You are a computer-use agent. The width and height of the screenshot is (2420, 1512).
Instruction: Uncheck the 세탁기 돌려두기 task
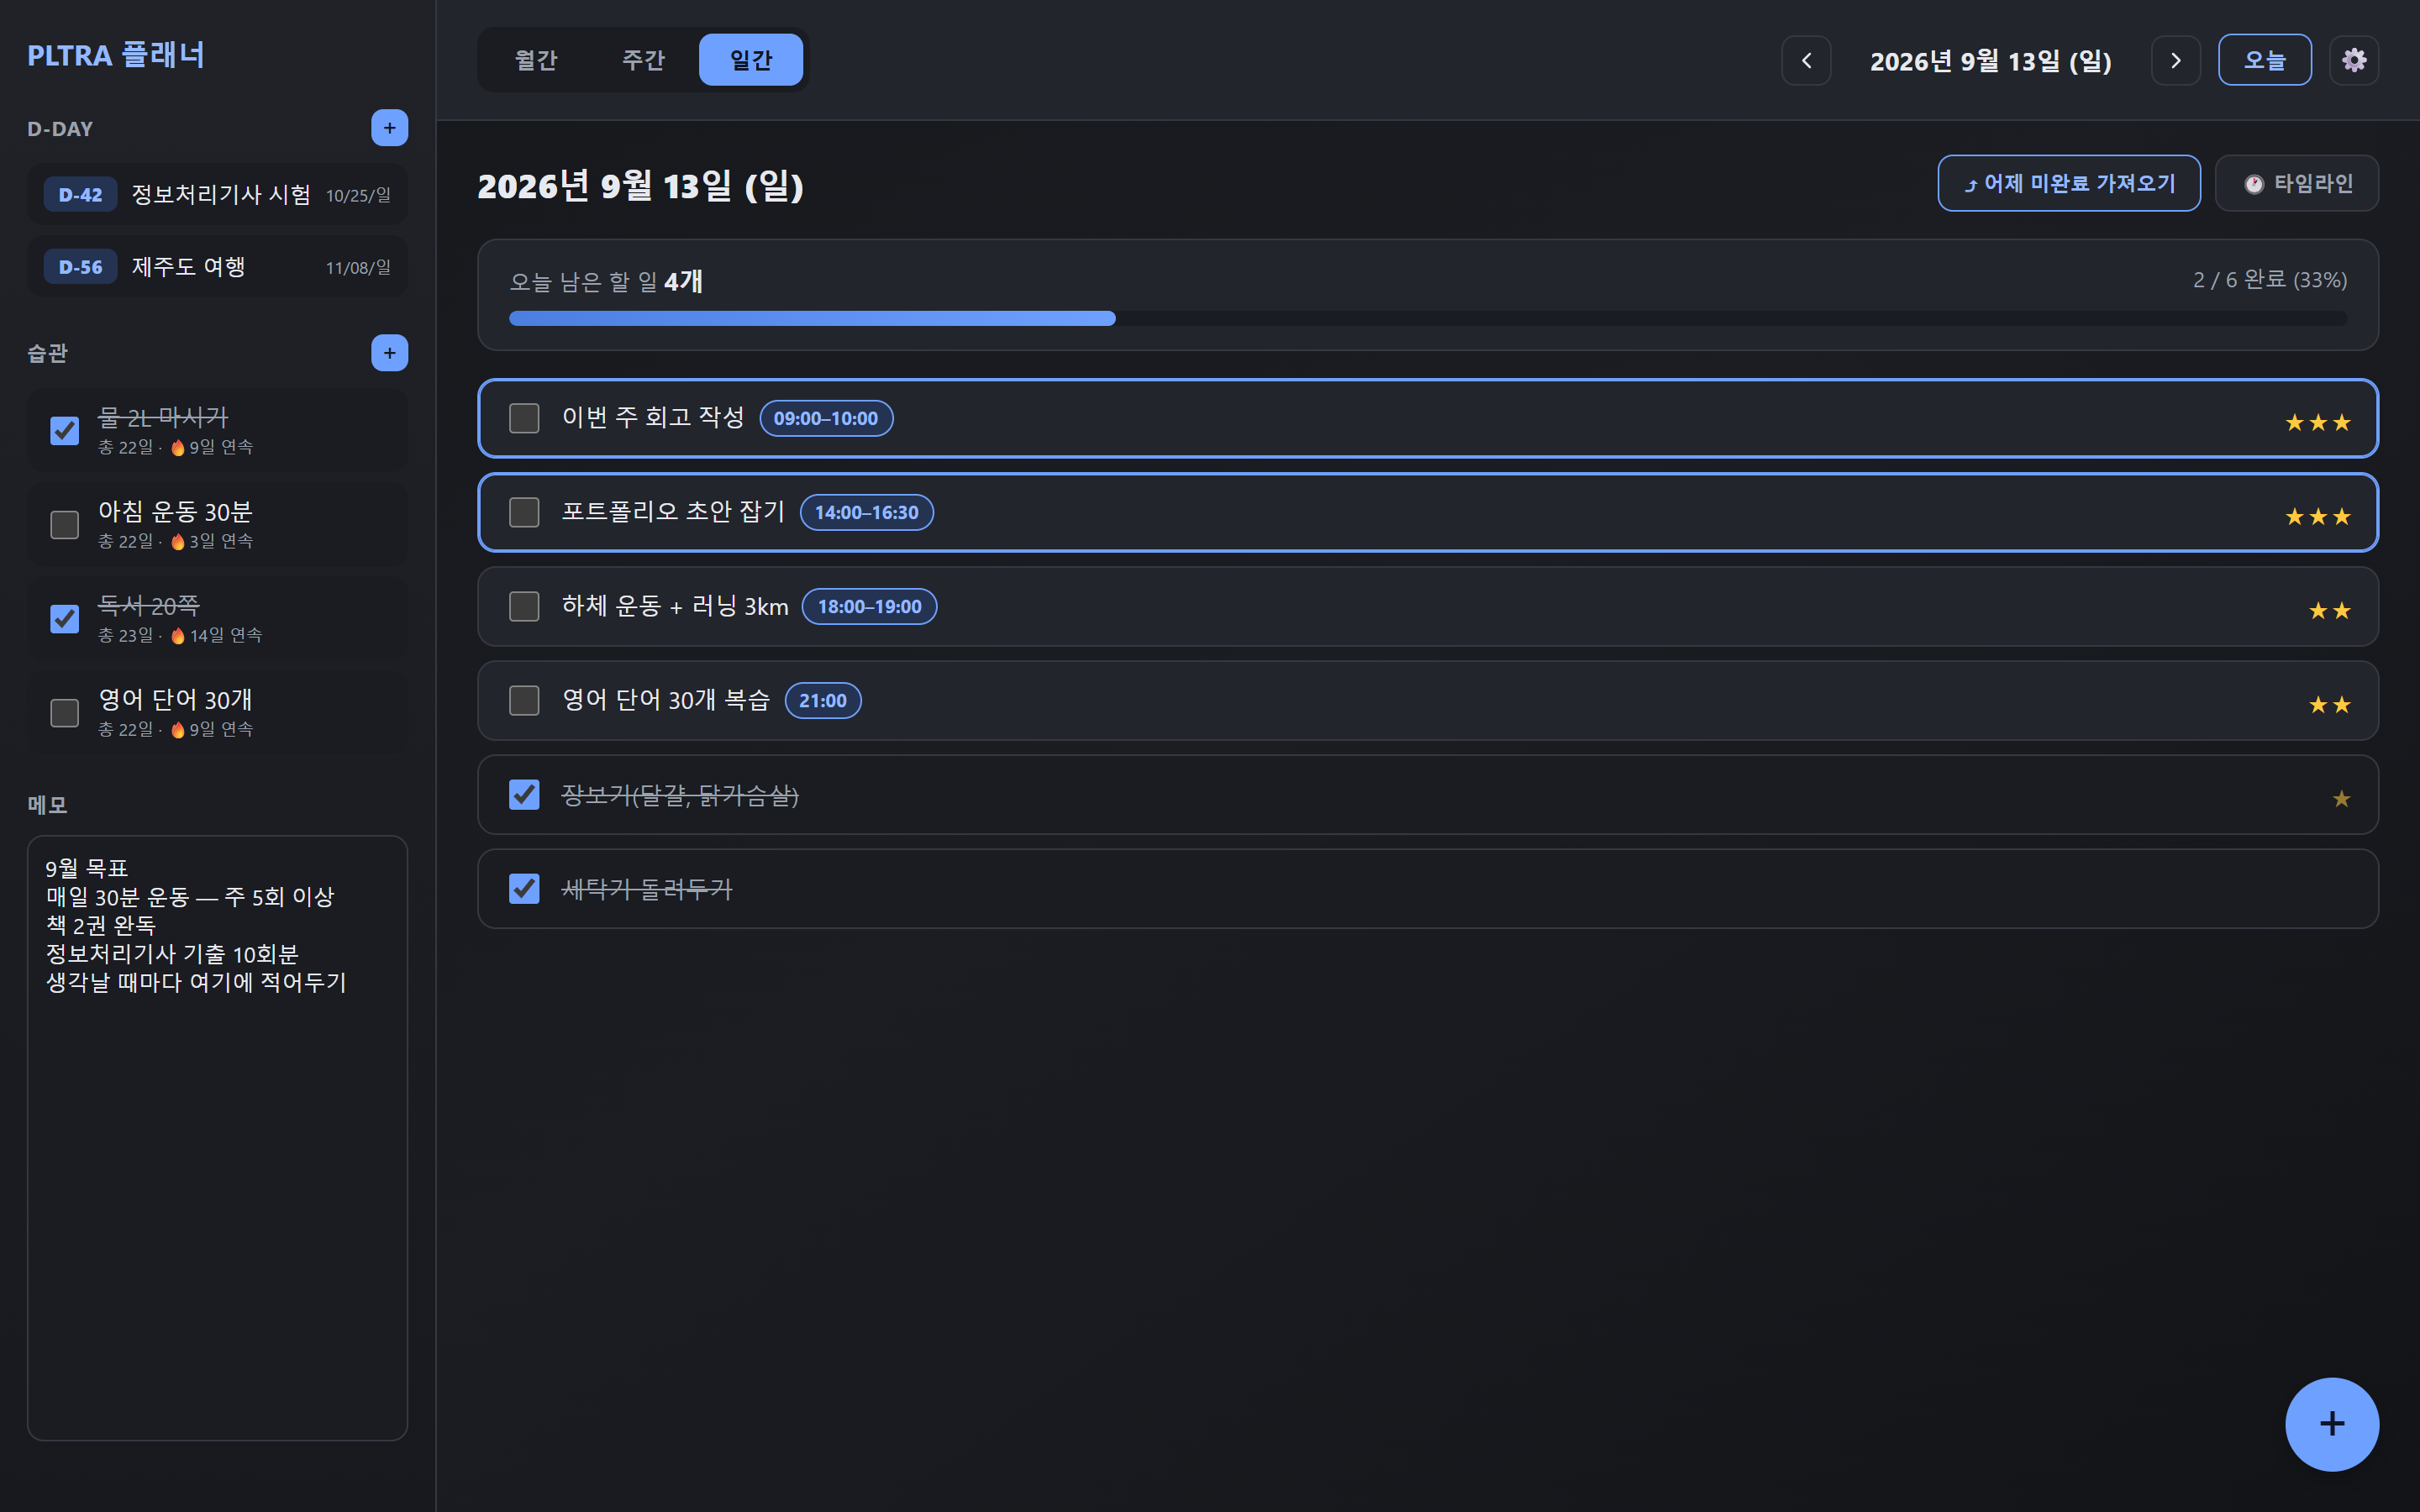point(524,888)
